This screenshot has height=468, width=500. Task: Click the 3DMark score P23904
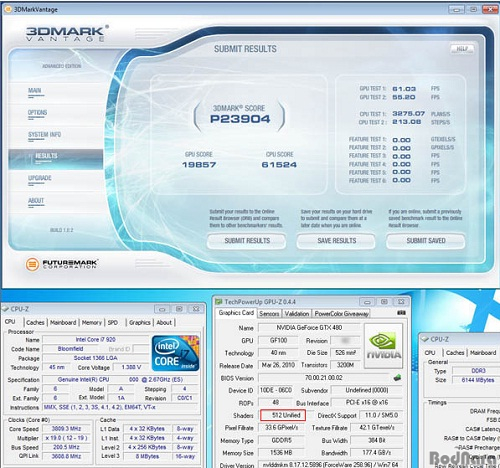[x=240, y=119]
